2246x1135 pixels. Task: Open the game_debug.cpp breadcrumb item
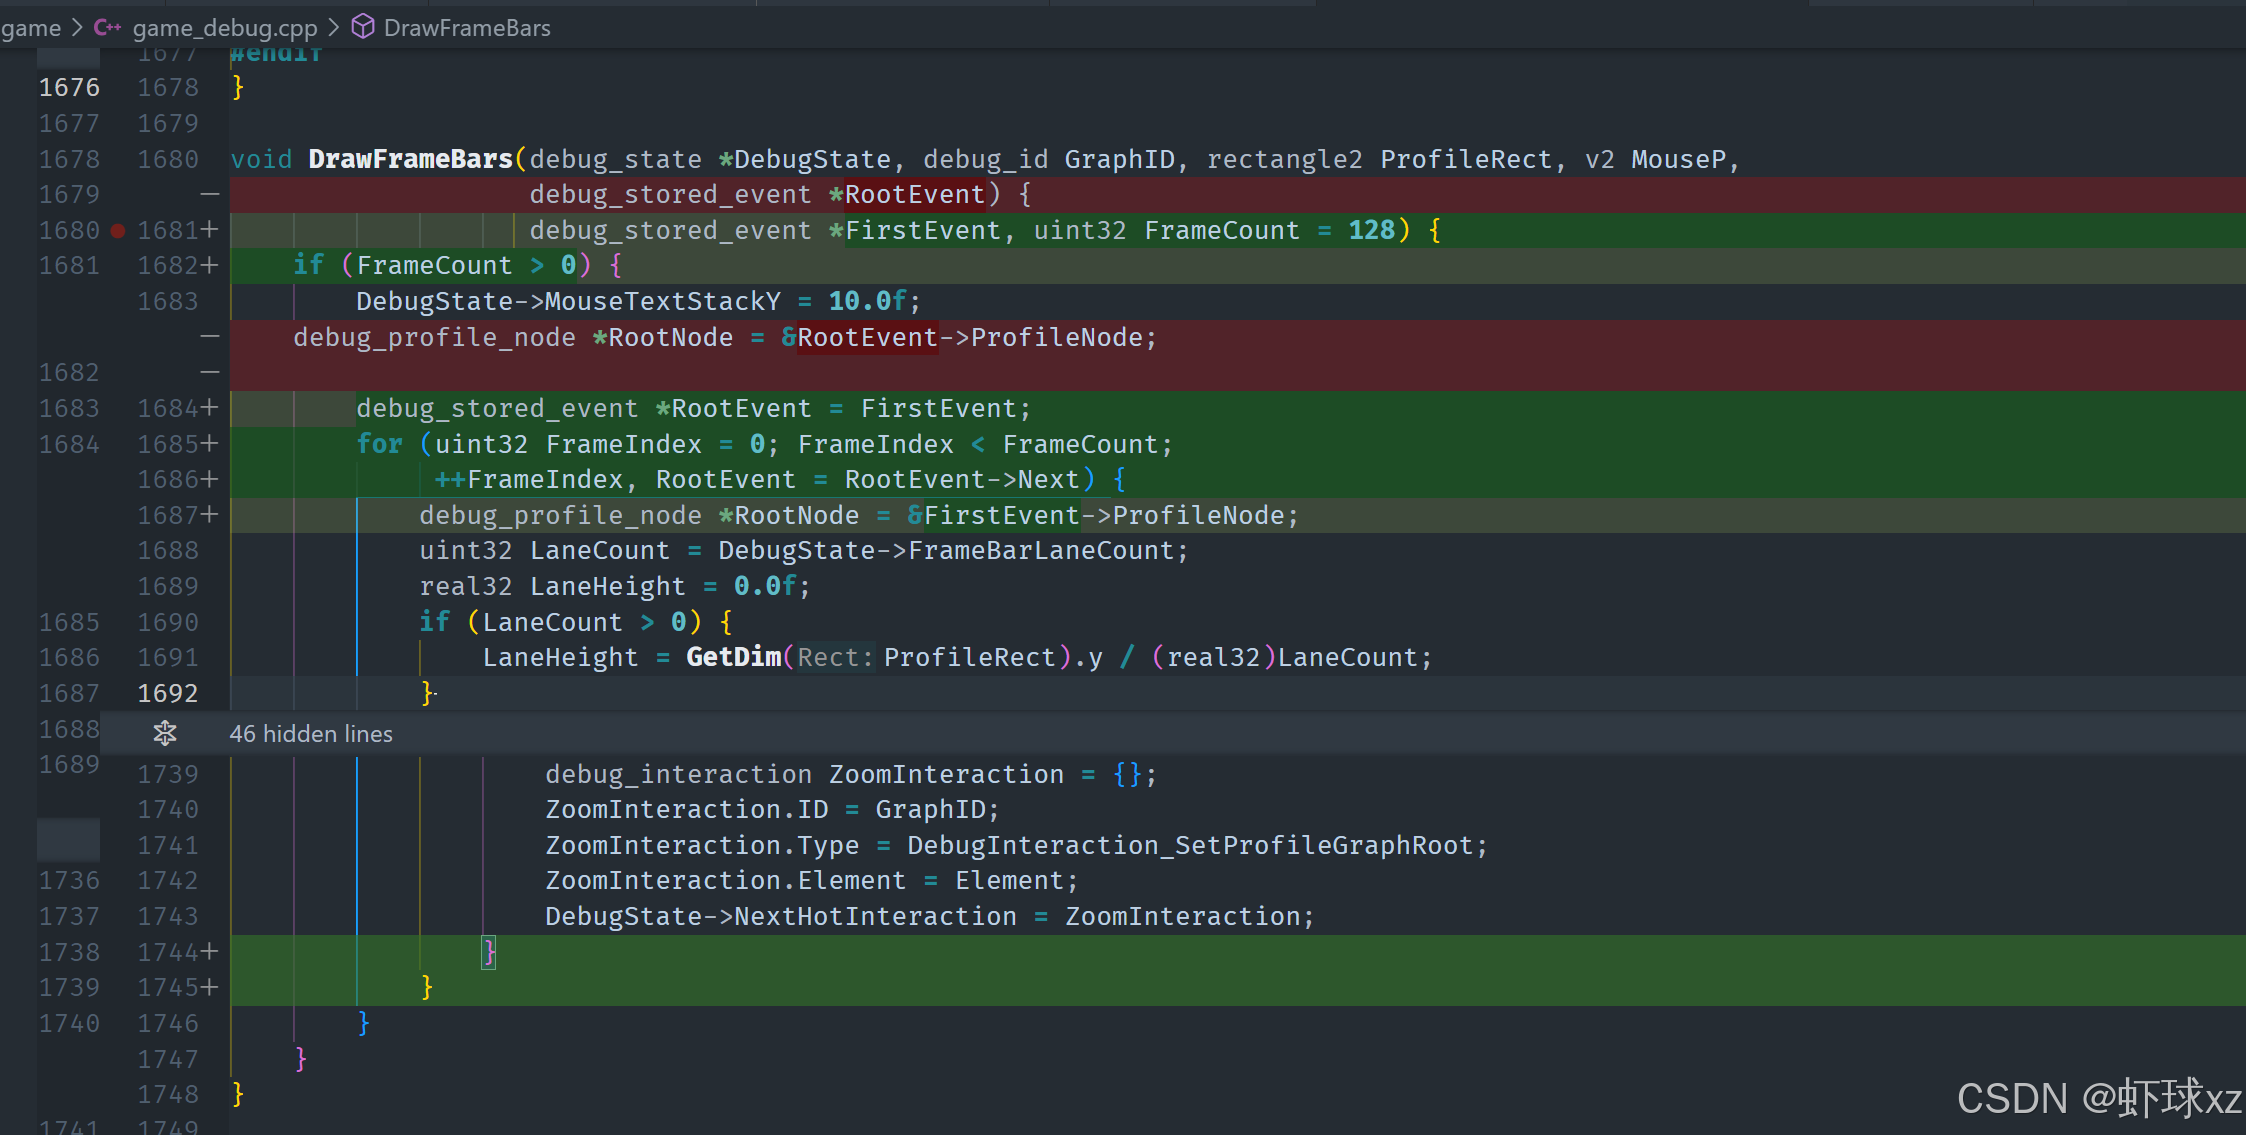tap(224, 28)
